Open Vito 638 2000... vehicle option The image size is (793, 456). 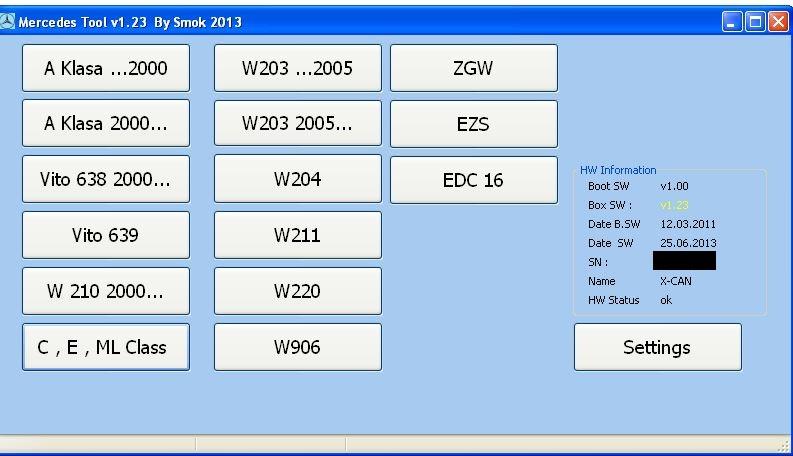pos(106,180)
